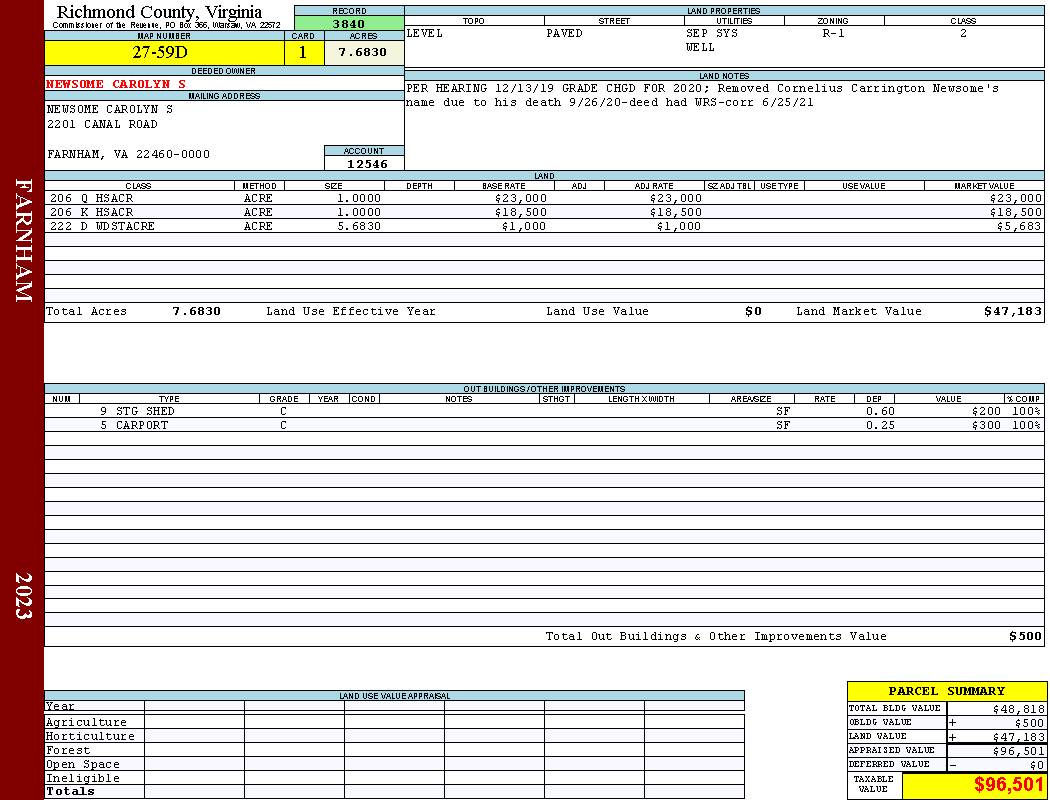The width and height of the screenshot is (1050, 800).
Task: Select map number 27-59D
Action: pyautogui.click(x=160, y=53)
